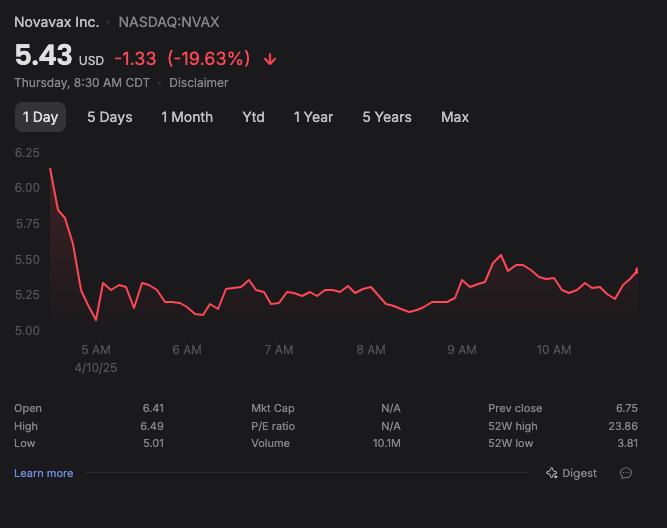Click the Volume value 10.1M
667x528 pixels.
pyautogui.click(x=387, y=443)
